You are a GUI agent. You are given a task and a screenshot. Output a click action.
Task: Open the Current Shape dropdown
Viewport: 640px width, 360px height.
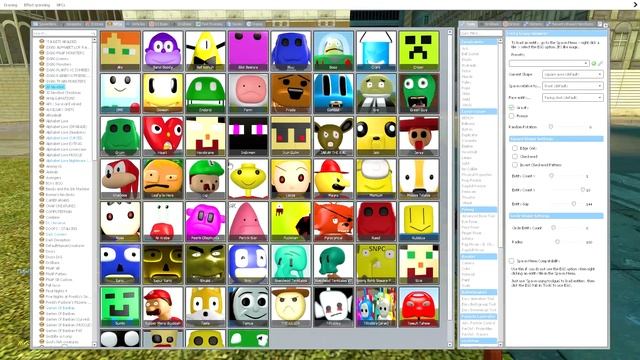coord(572,74)
